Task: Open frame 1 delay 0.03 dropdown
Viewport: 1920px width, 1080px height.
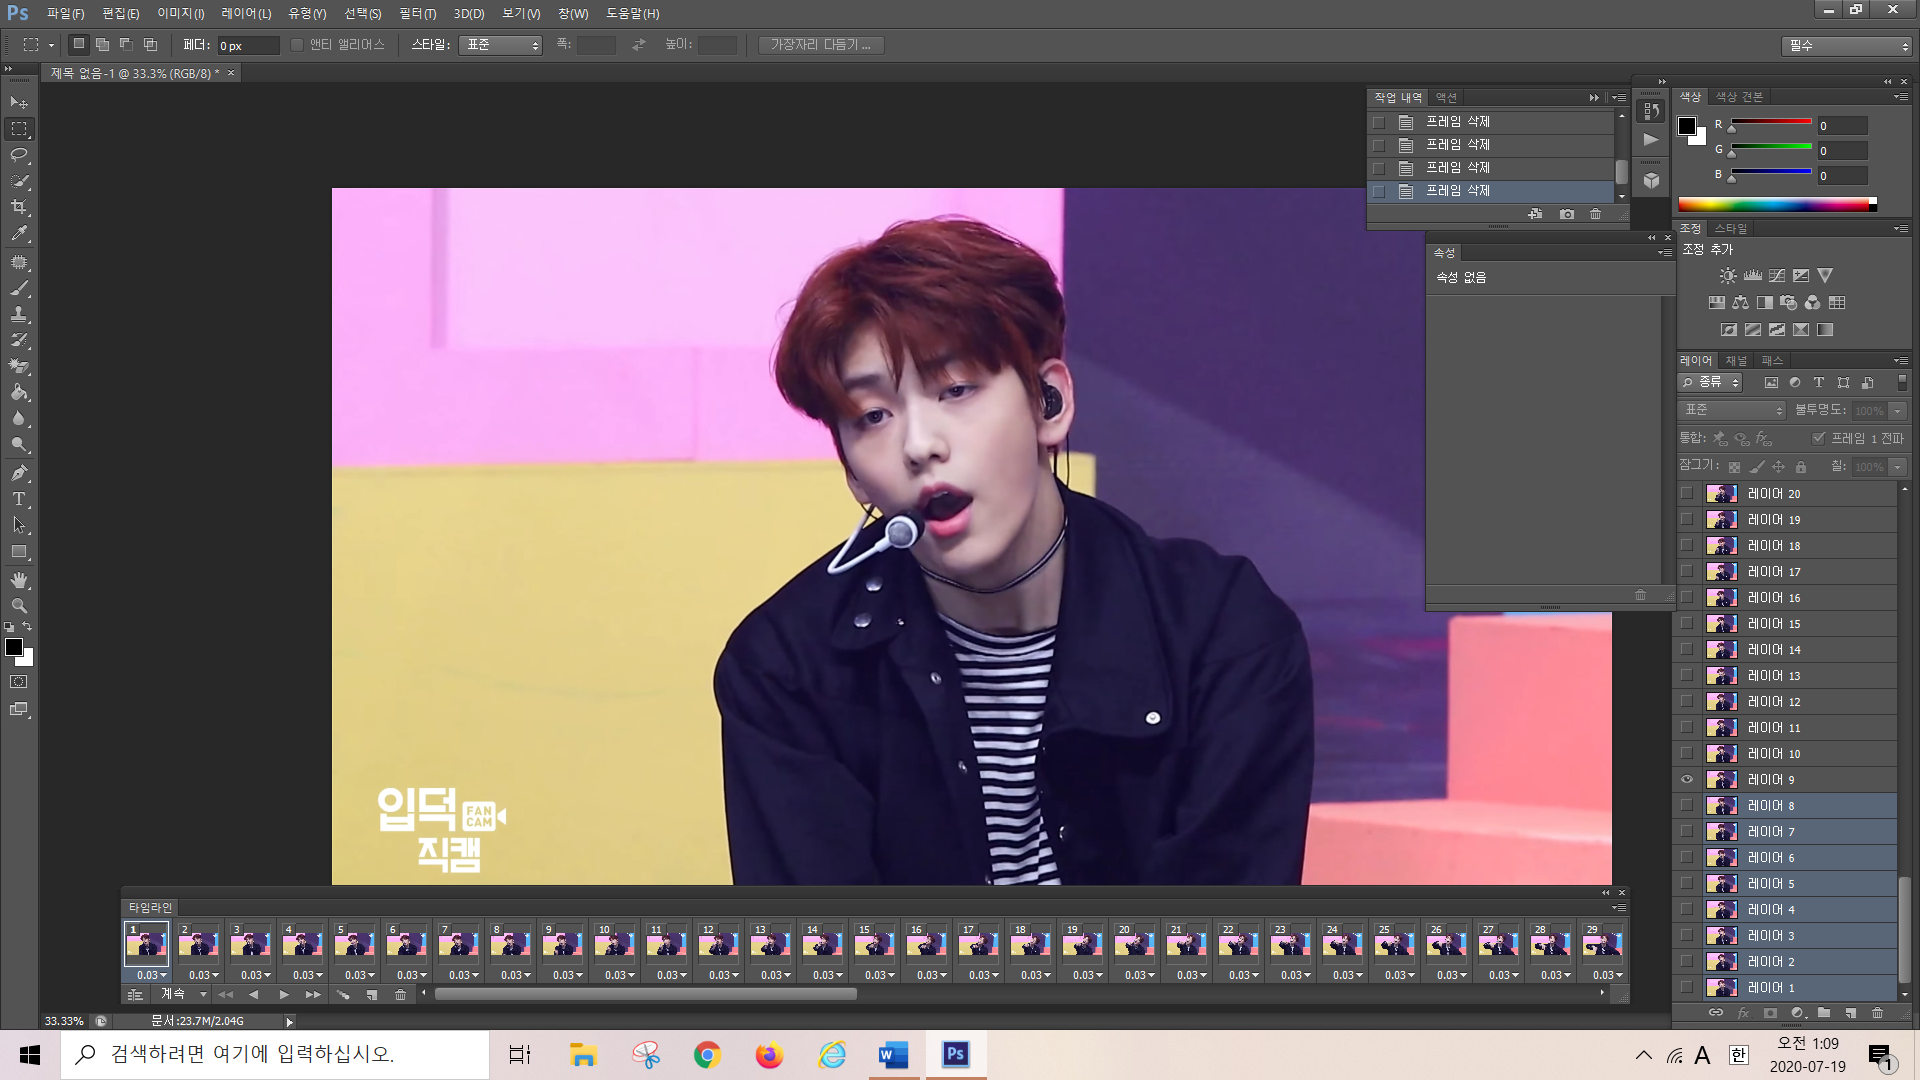Action: pyautogui.click(x=151, y=975)
